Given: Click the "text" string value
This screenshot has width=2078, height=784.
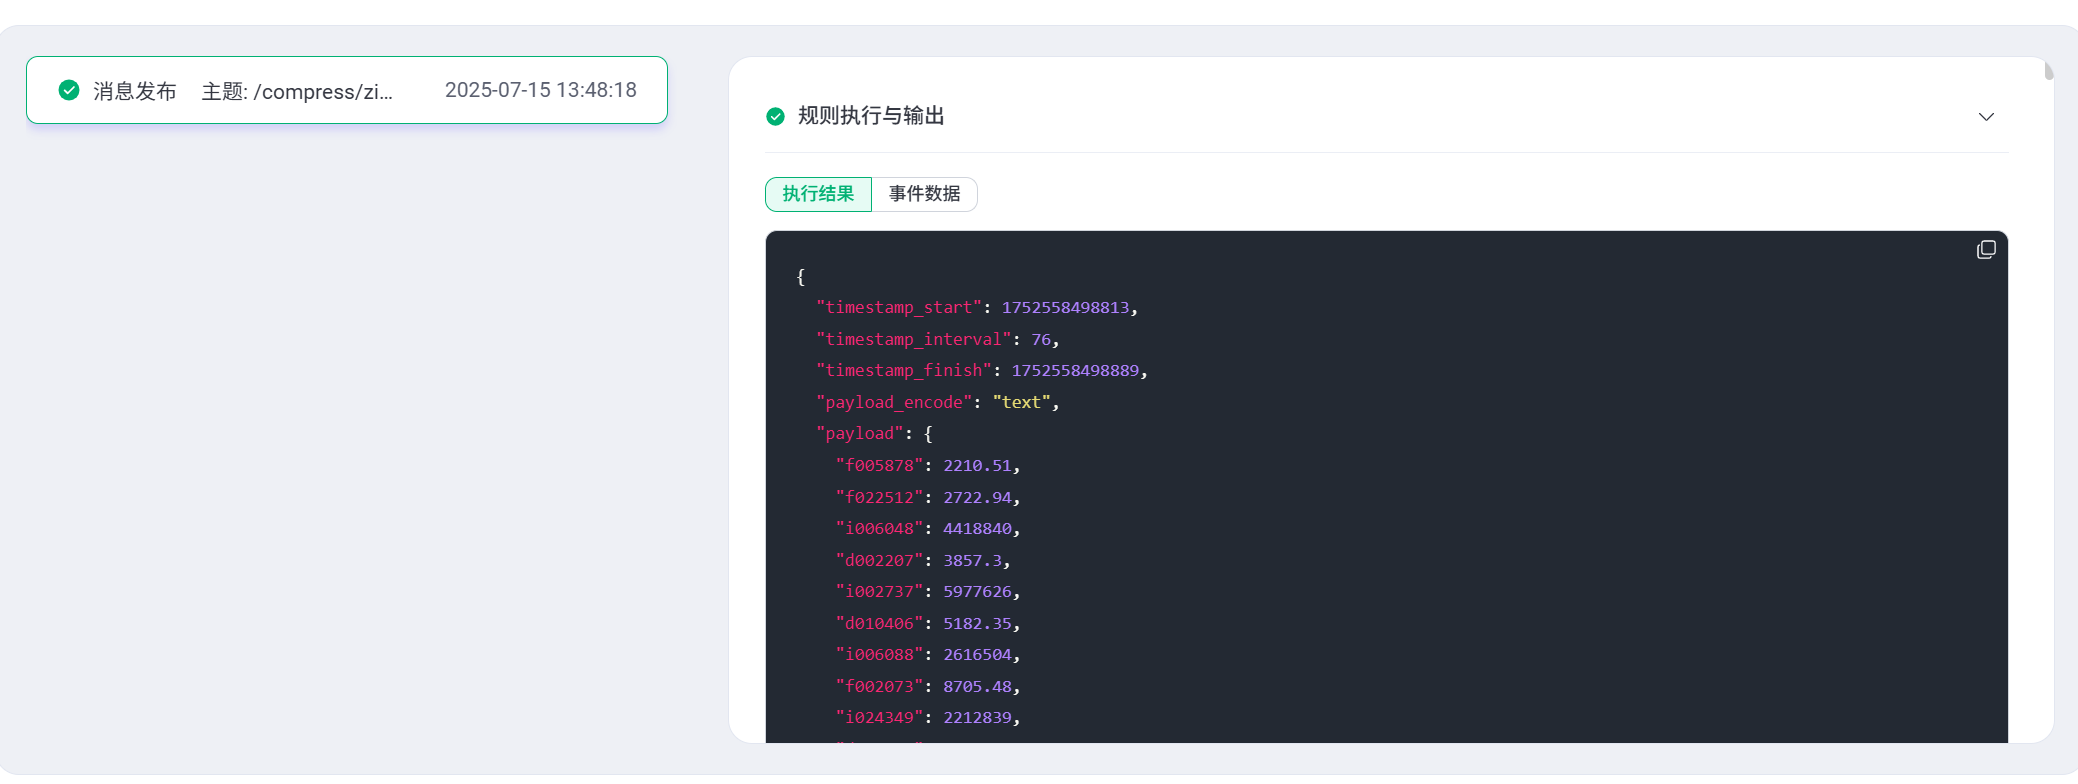Looking at the screenshot, I should (x=1021, y=403).
